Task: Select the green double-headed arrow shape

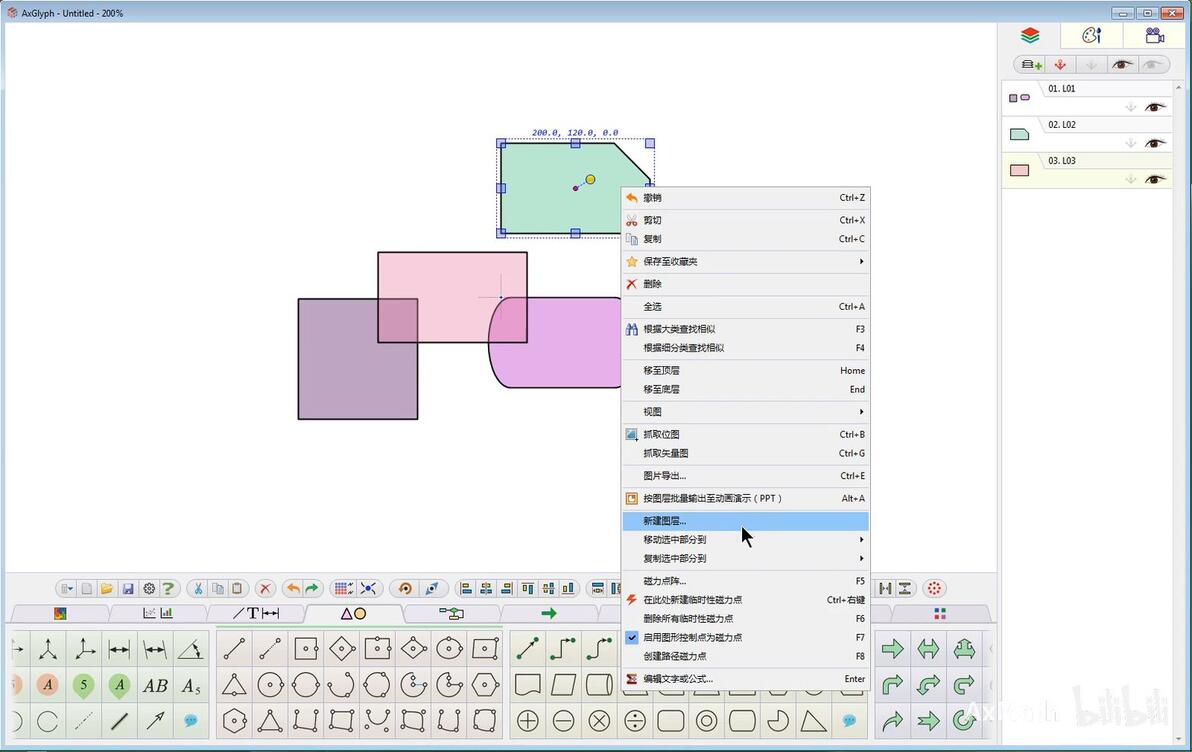Action: (x=928, y=649)
